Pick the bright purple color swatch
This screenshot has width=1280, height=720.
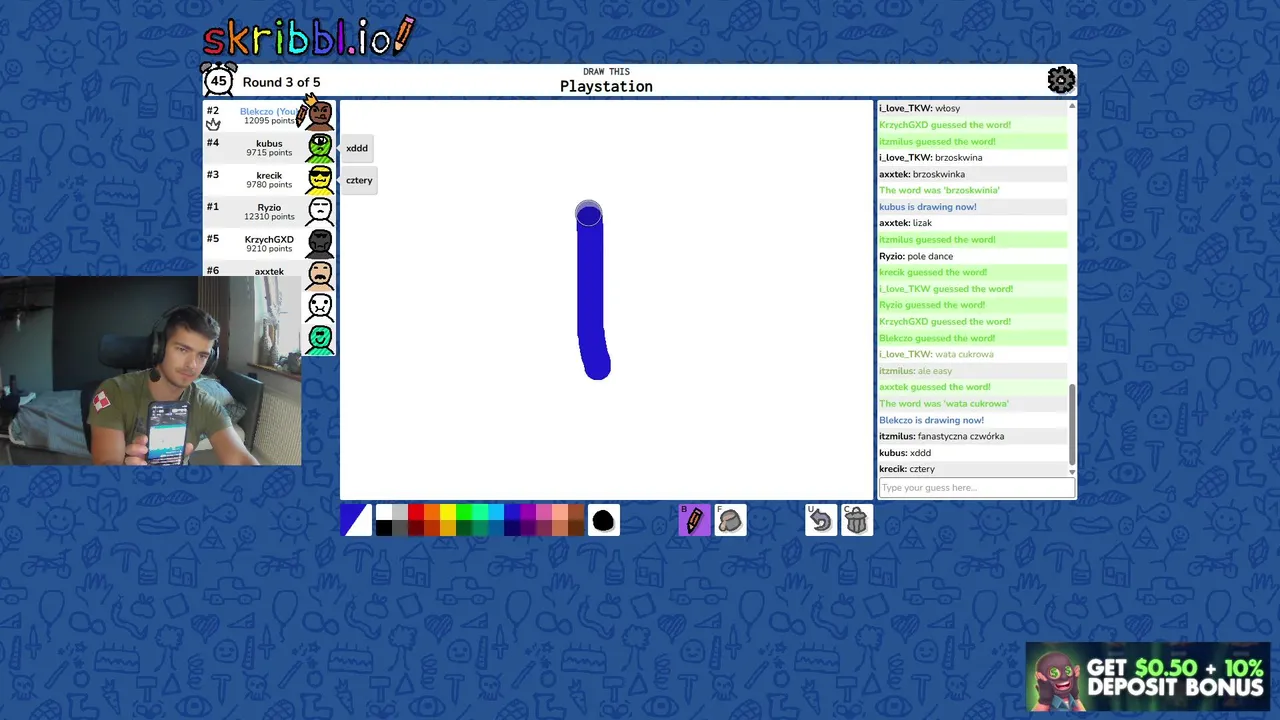tap(528, 512)
